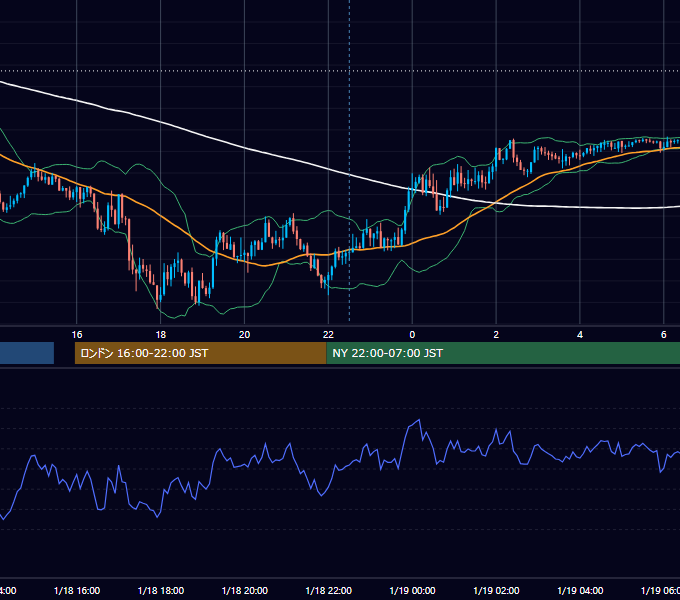
Task: Click the '6' hour label on the upper axis
Action: [x=664, y=335]
